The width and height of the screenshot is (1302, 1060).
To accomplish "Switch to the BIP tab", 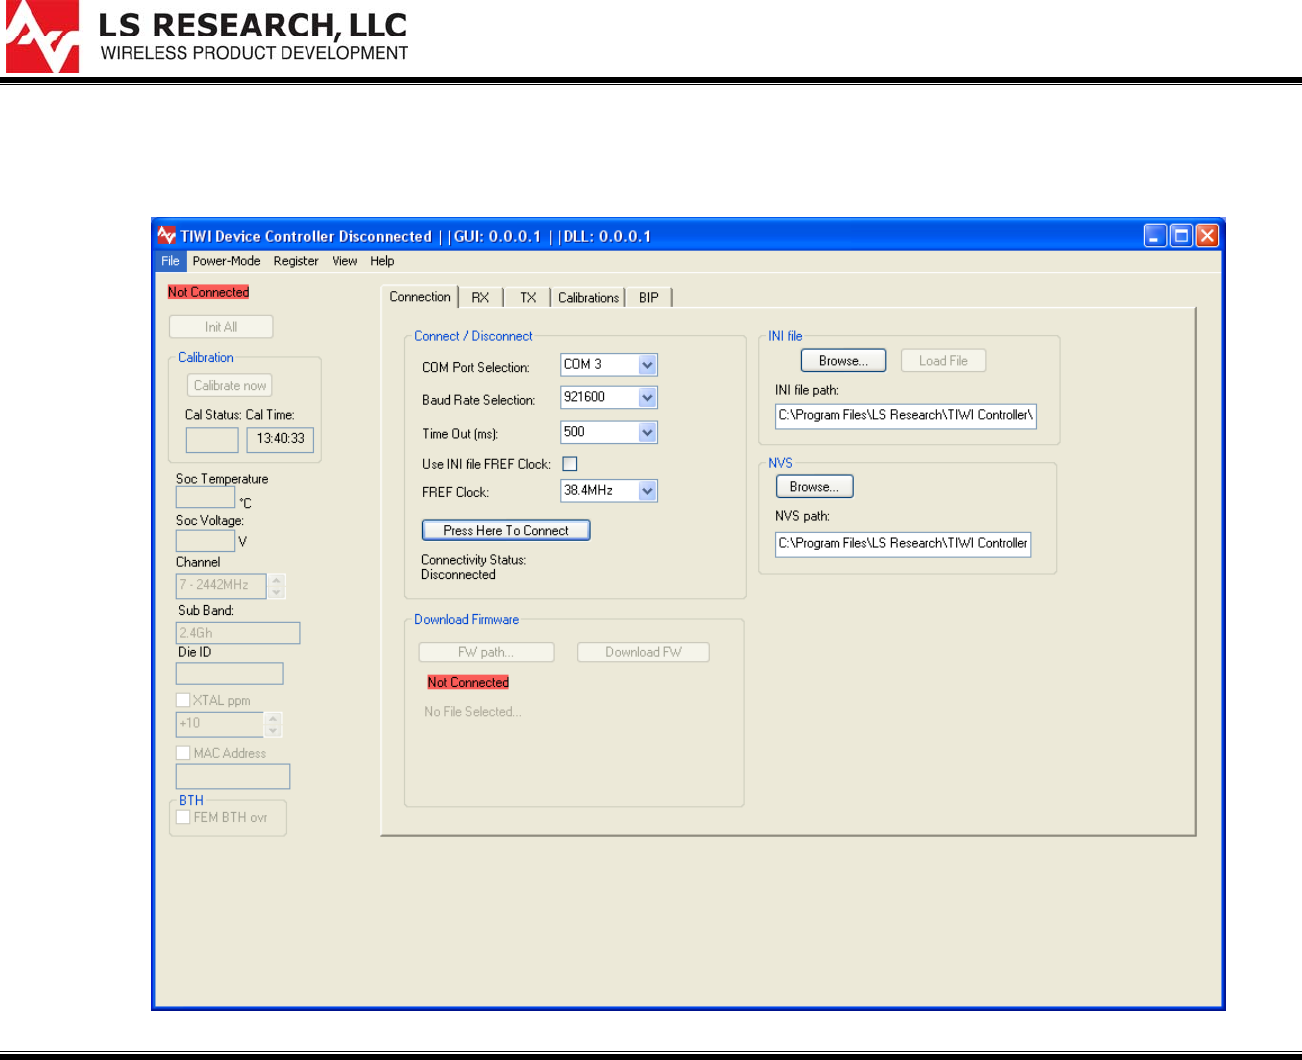I will 649,298.
